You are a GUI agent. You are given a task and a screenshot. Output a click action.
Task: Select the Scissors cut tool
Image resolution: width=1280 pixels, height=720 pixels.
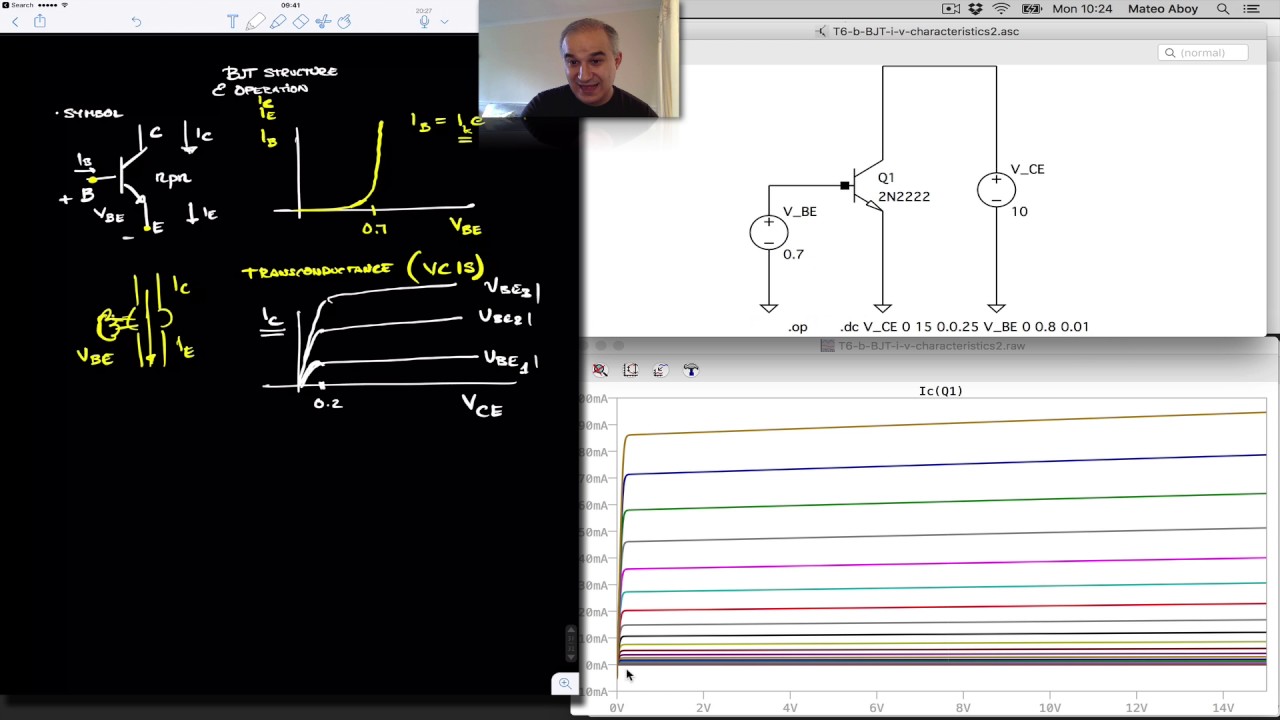[x=323, y=21]
